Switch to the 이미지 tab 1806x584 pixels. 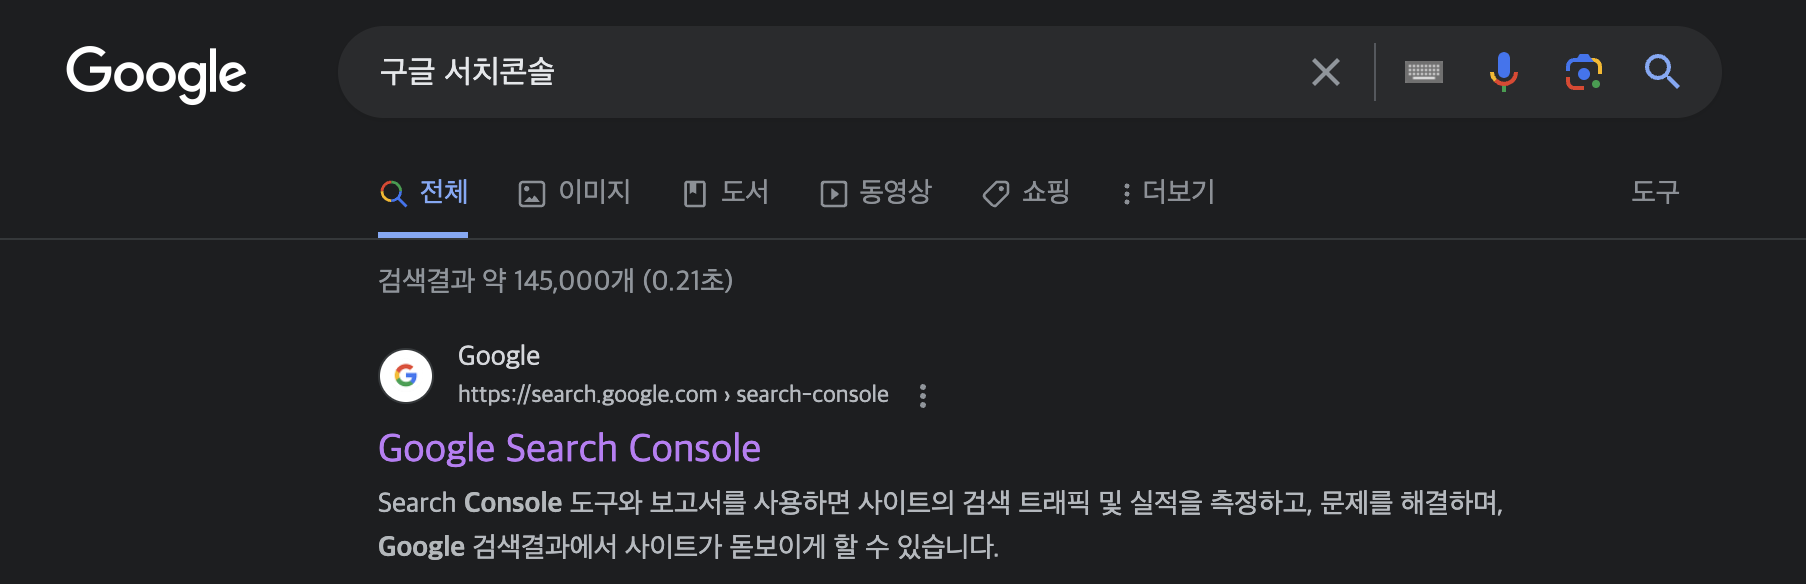point(575,192)
